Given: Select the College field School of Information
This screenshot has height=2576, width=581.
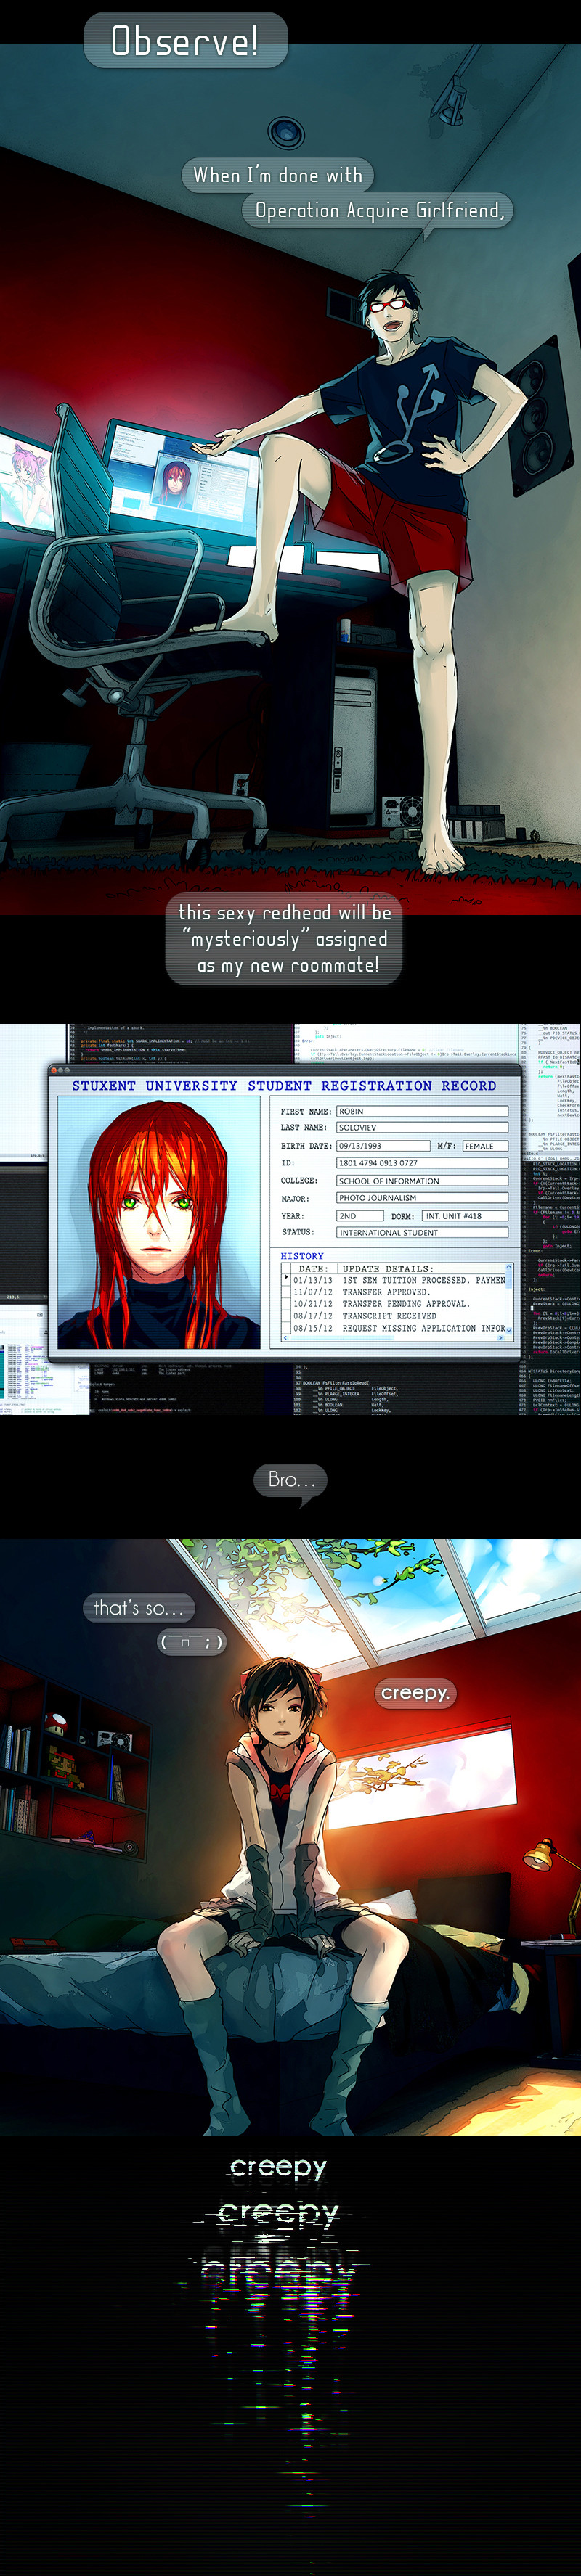Looking at the screenshot, I should coord(421,1181).
